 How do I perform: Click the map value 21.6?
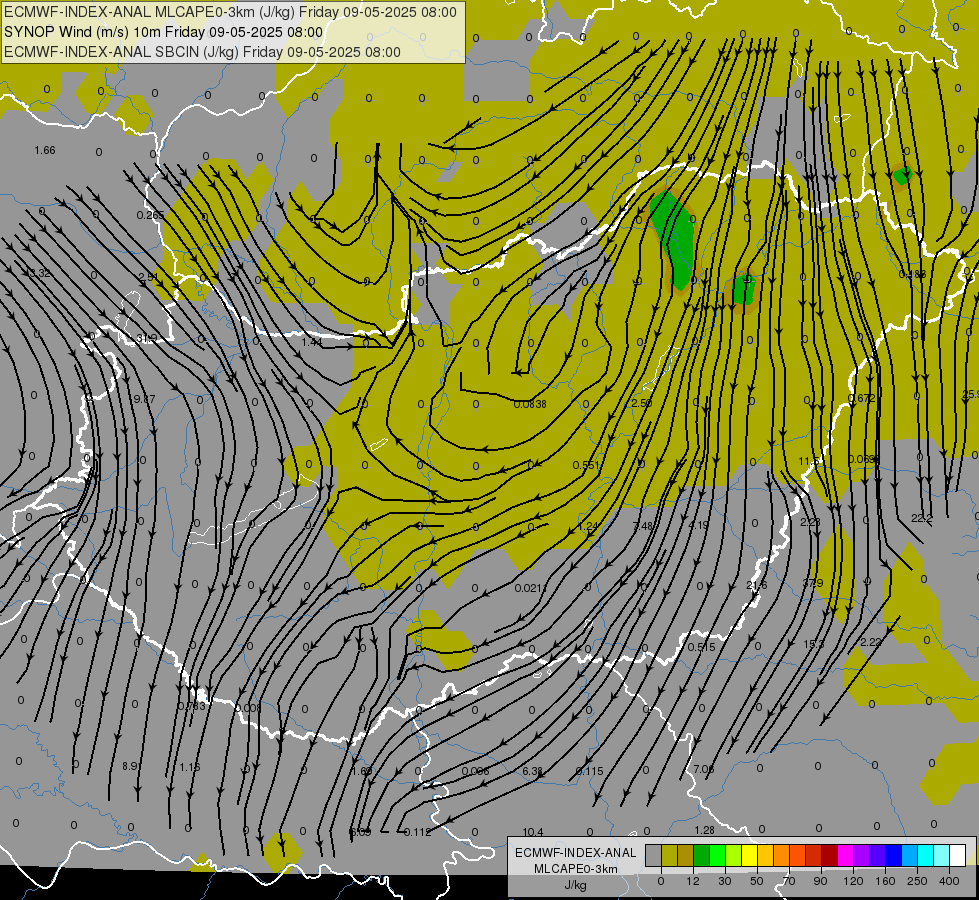(x=757, y=585)
